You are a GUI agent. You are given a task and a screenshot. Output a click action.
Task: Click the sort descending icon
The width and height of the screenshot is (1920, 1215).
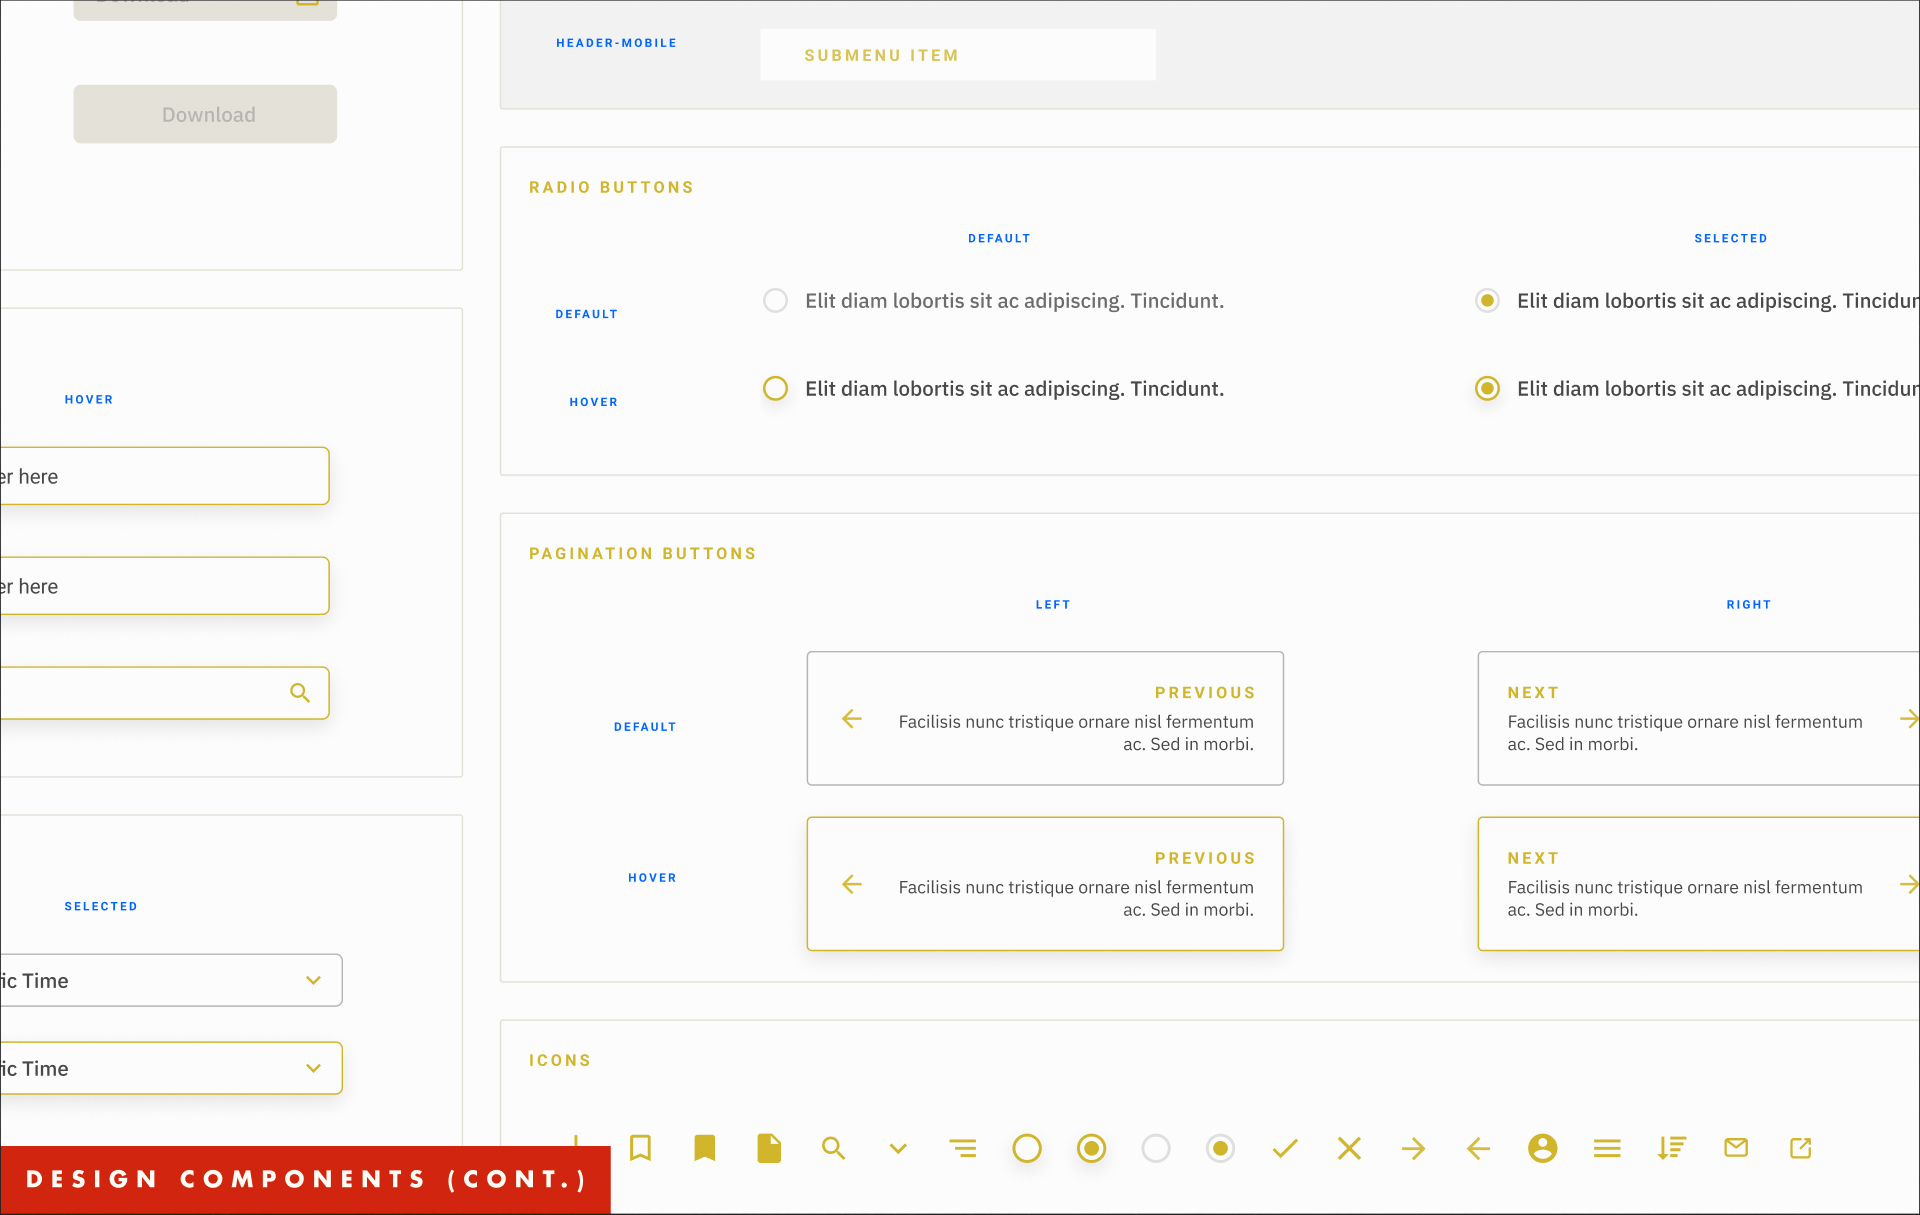(x=1671, y=1148)
